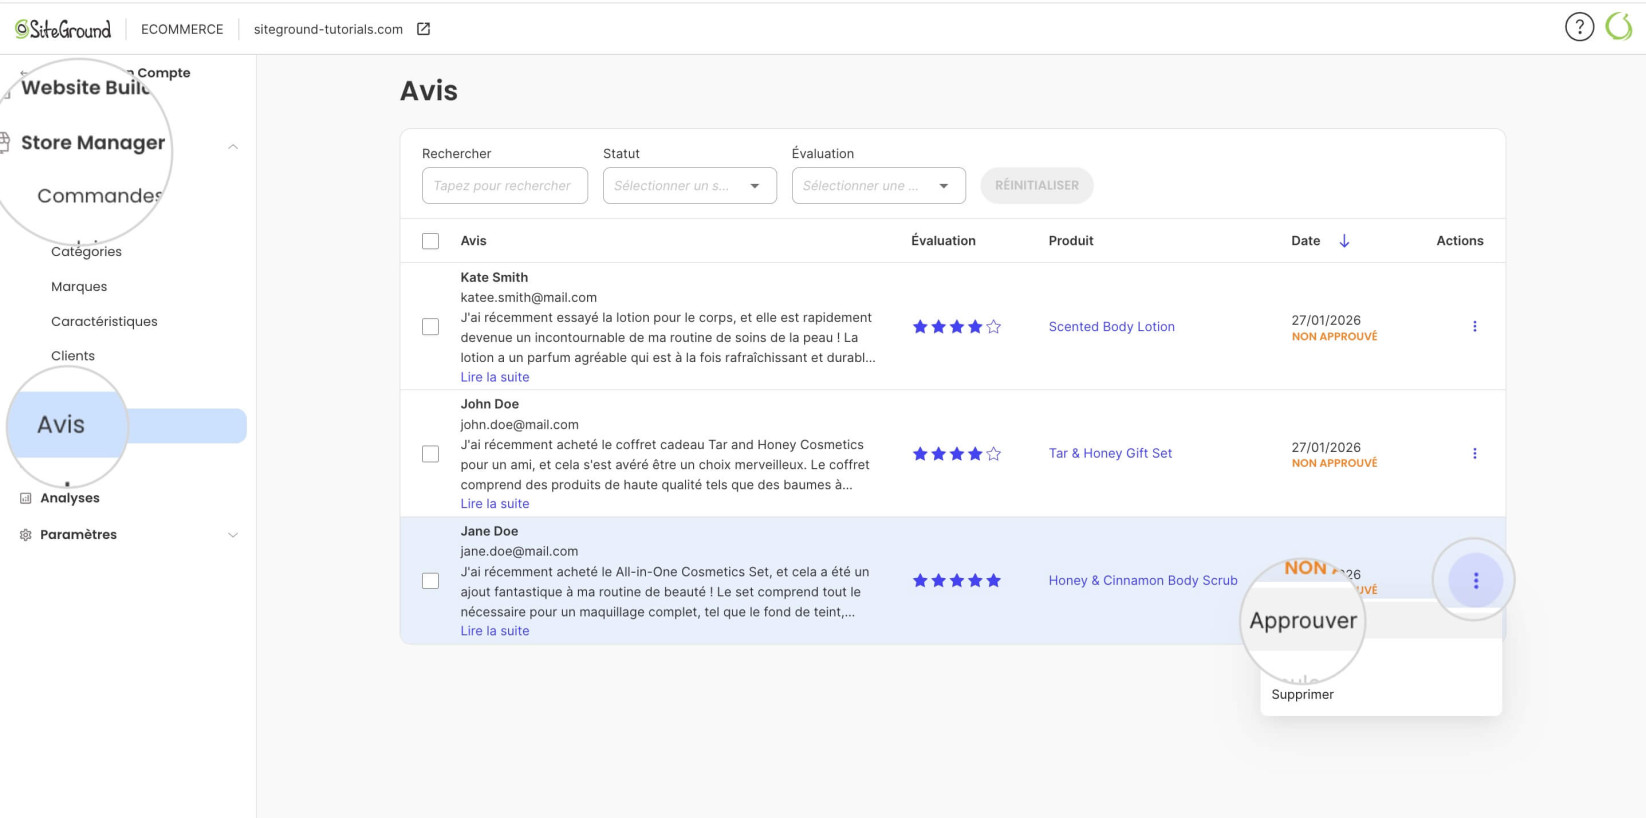Screen dimensions: 1646x818
Task: Open the help question mark icon
Action: [1579, 27]
